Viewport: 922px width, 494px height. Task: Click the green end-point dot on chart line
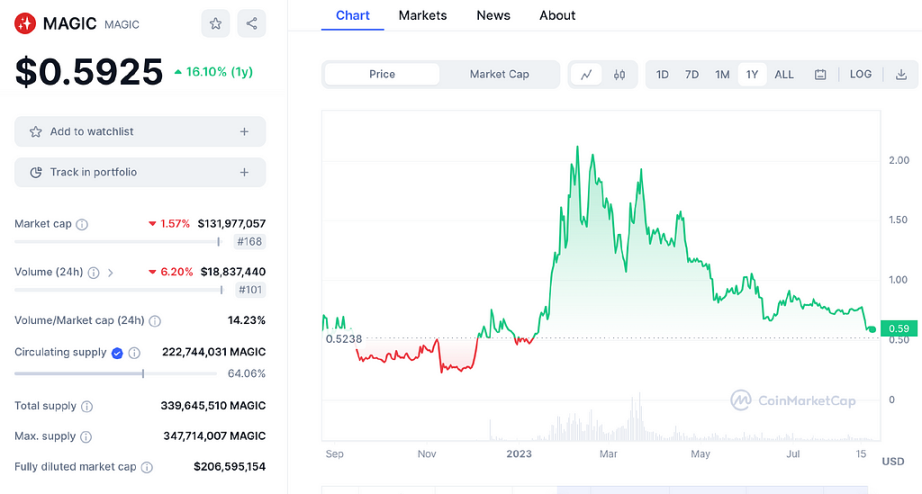tap(872, 329)
